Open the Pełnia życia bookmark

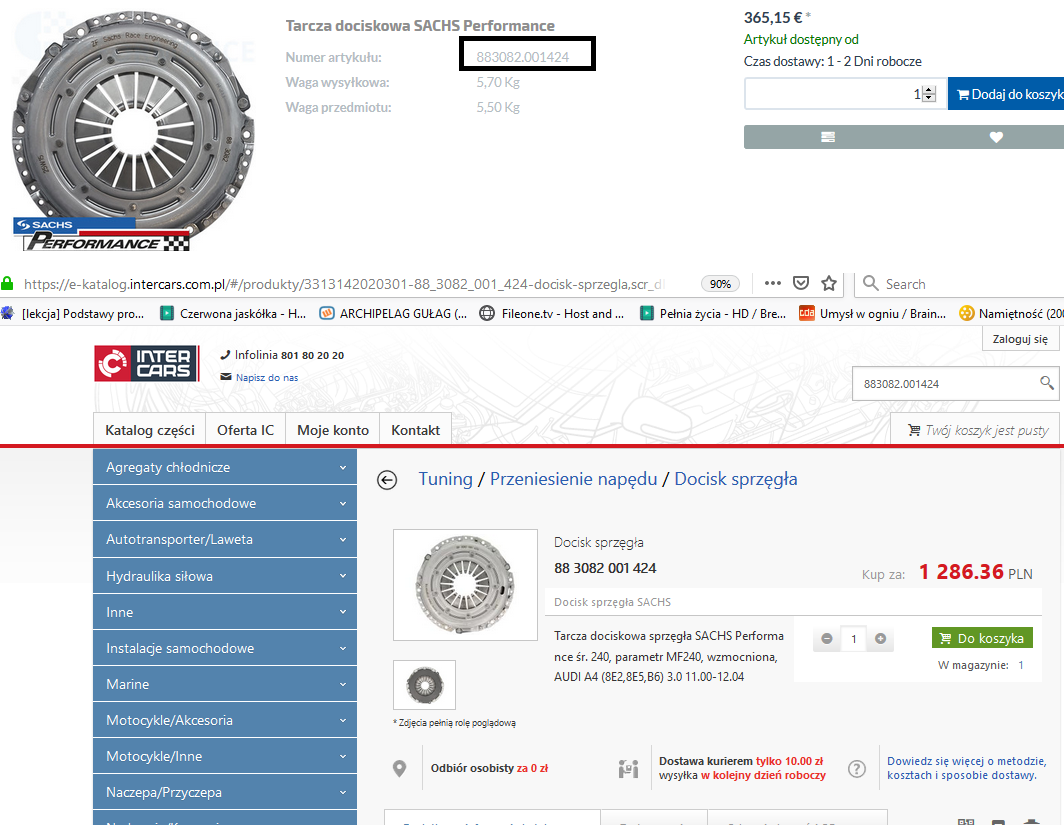pyautogui.click(x=712, y=313)
